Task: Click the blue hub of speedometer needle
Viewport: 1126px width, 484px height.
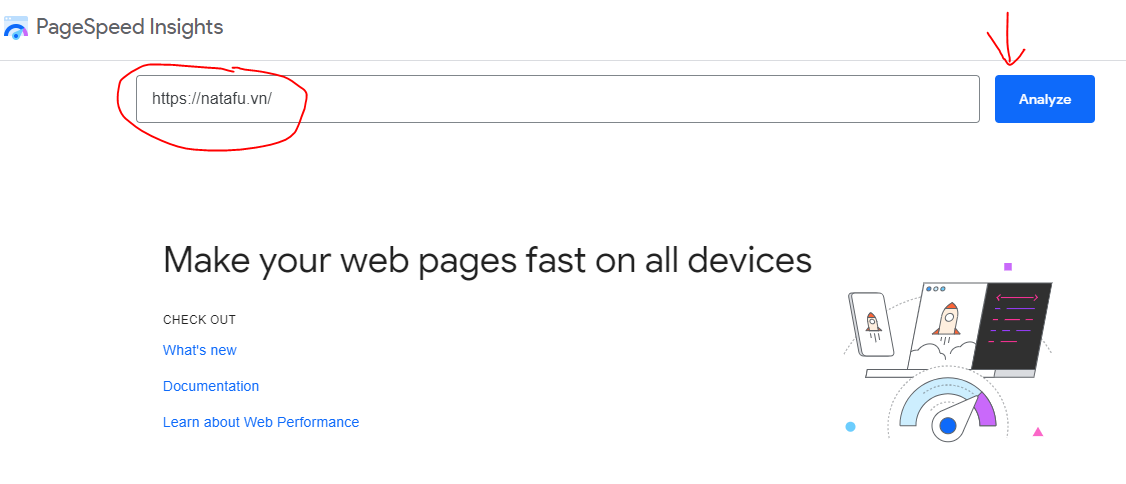Action: 948,426
